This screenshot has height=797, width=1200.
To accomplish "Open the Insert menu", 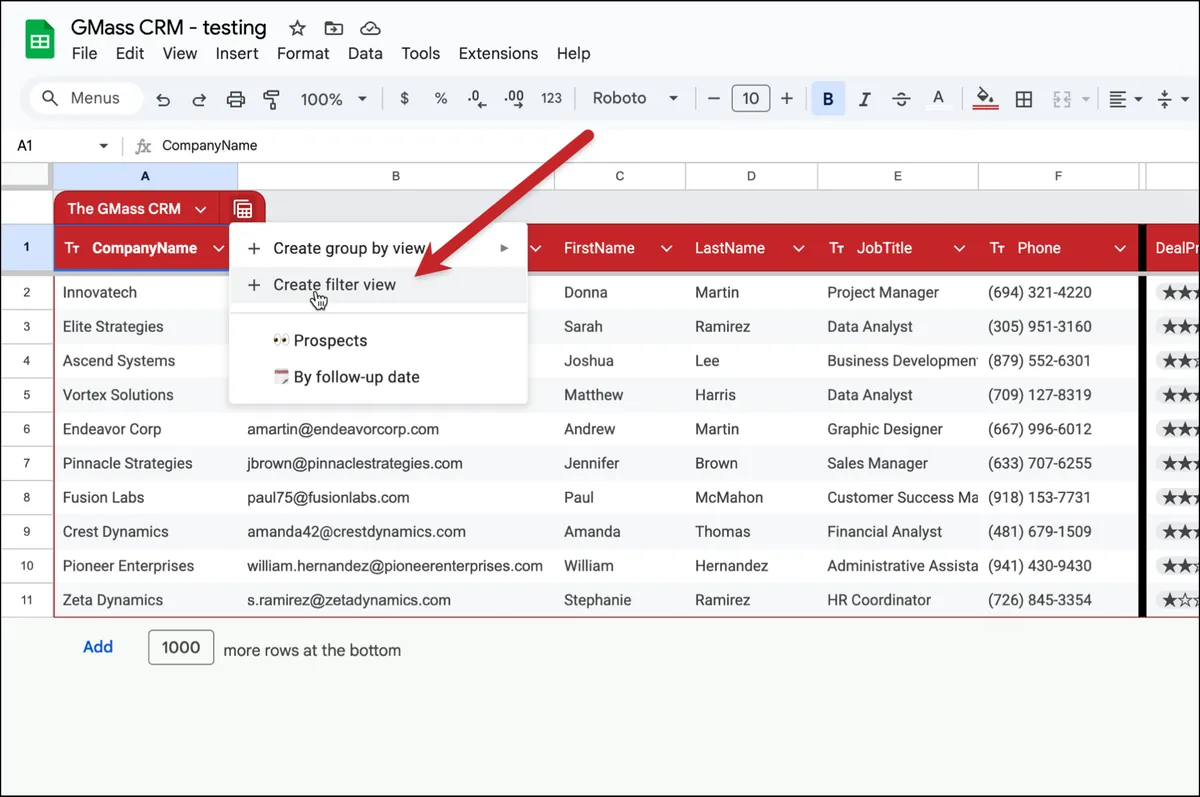I will pos(237,53).
